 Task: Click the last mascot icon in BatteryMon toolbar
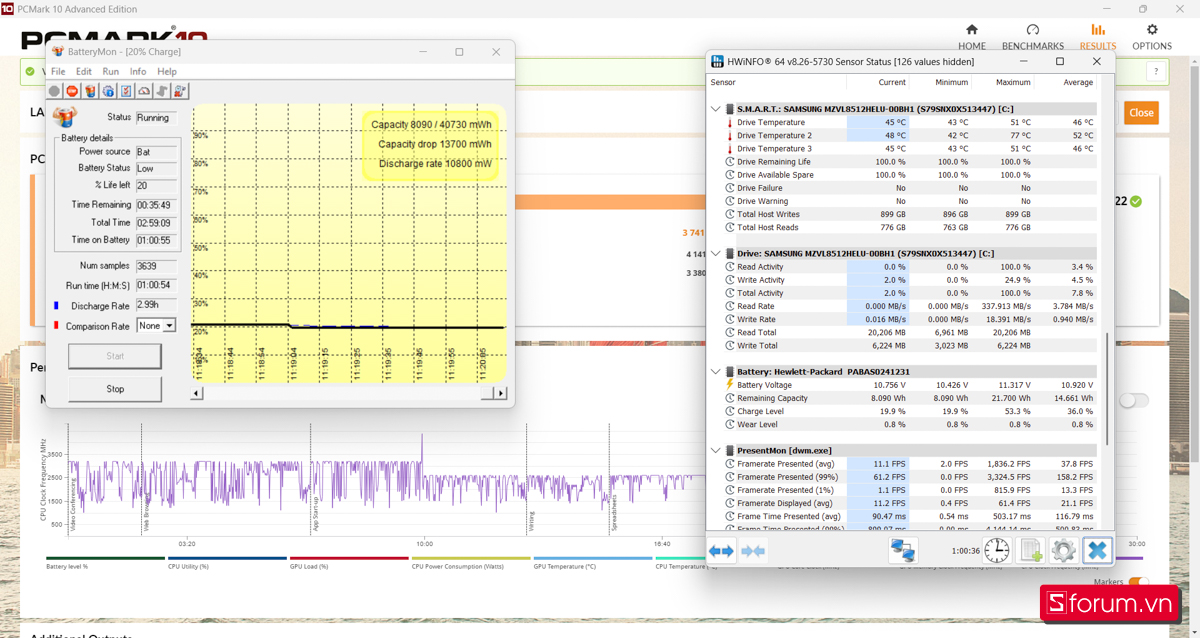click(x=180, y=91)
